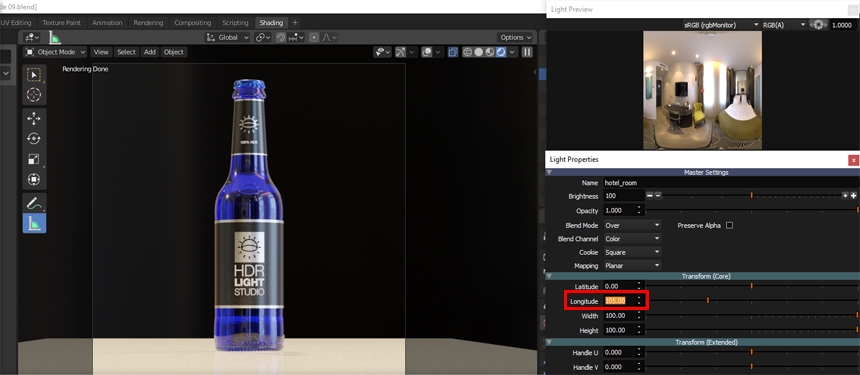The image size is (860, 375).
Task: Click the HDR Light Studio icon in header
Action: click(55, 37)
